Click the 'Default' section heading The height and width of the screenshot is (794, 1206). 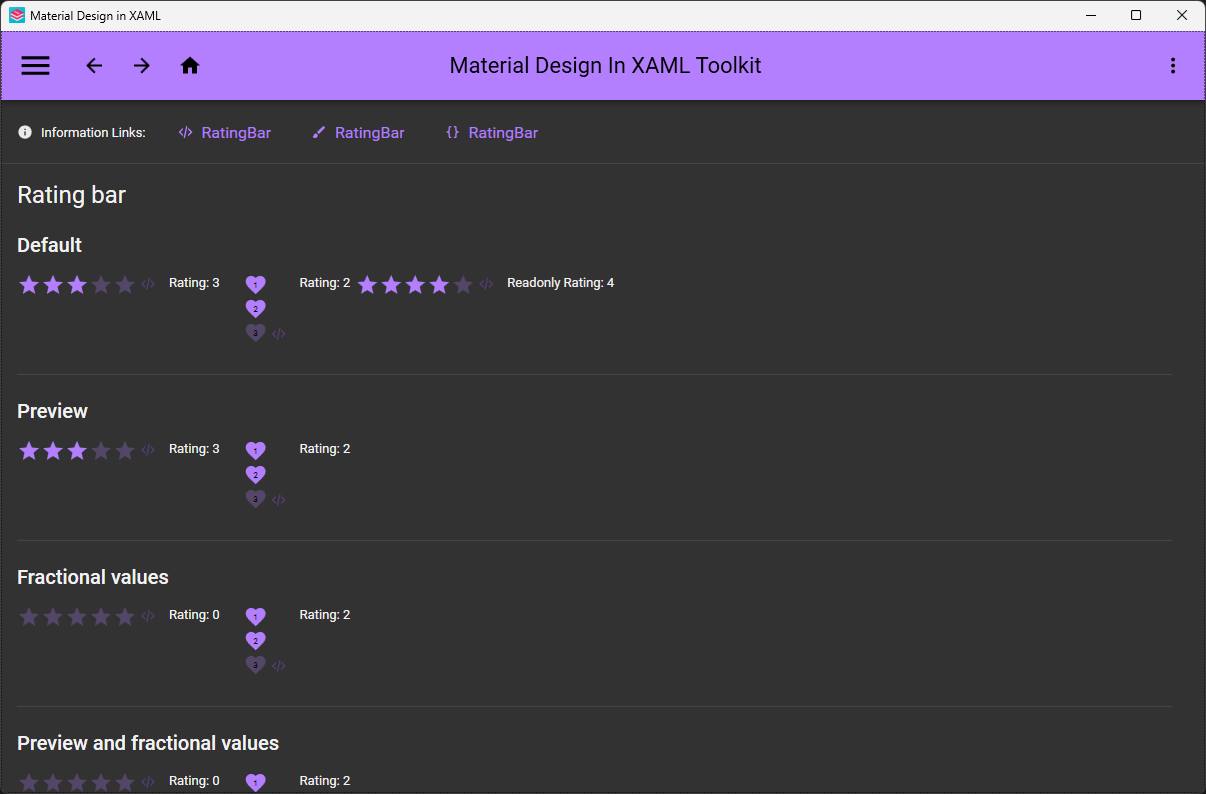(x=50, y=245)
